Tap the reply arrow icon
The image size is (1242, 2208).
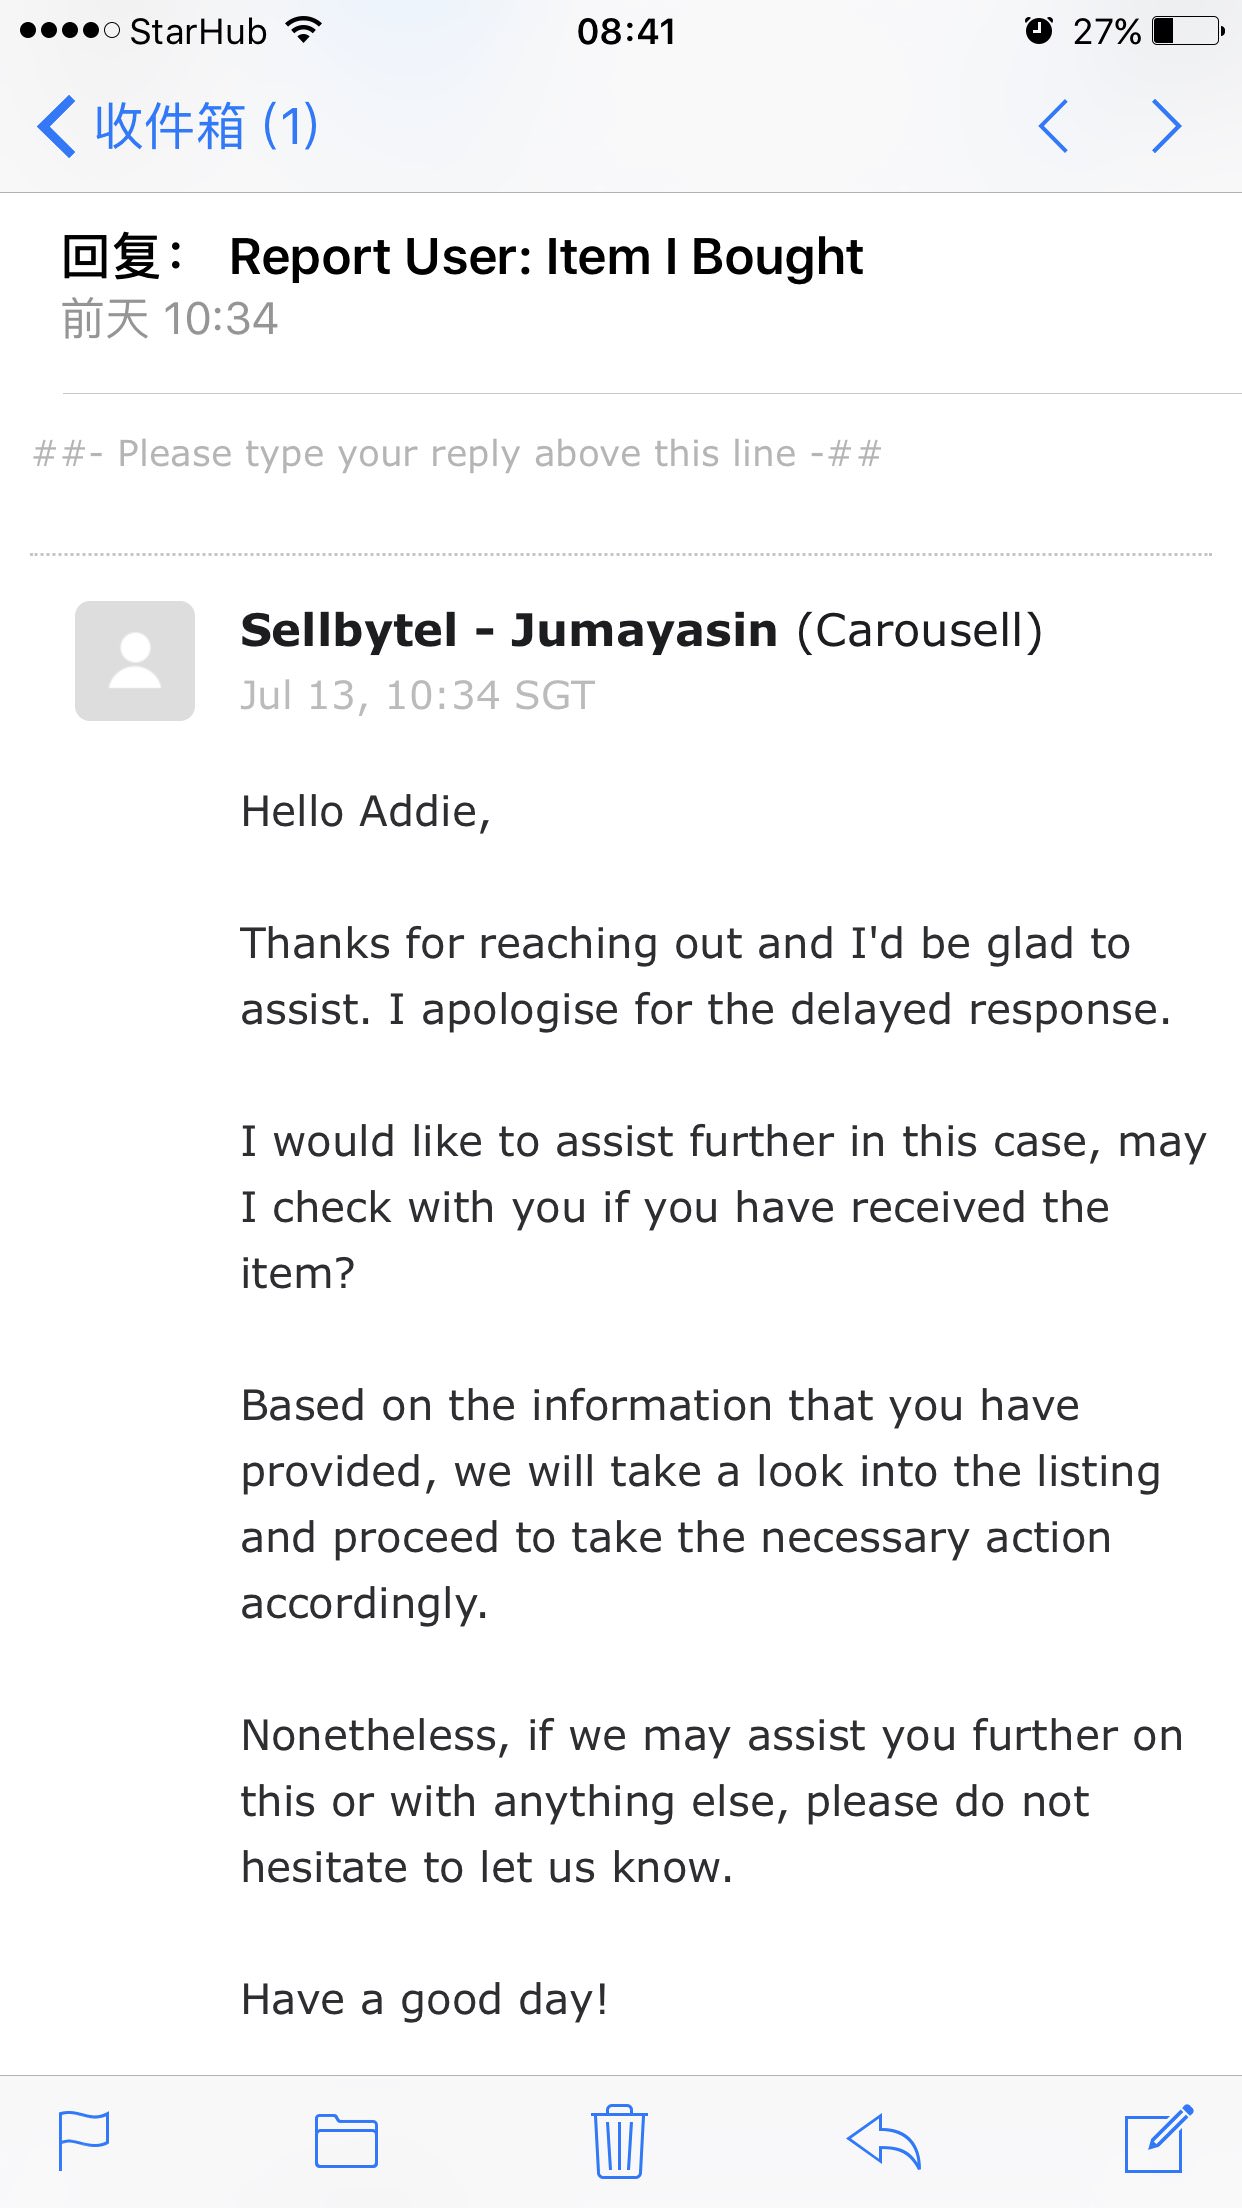[884, 2141]
